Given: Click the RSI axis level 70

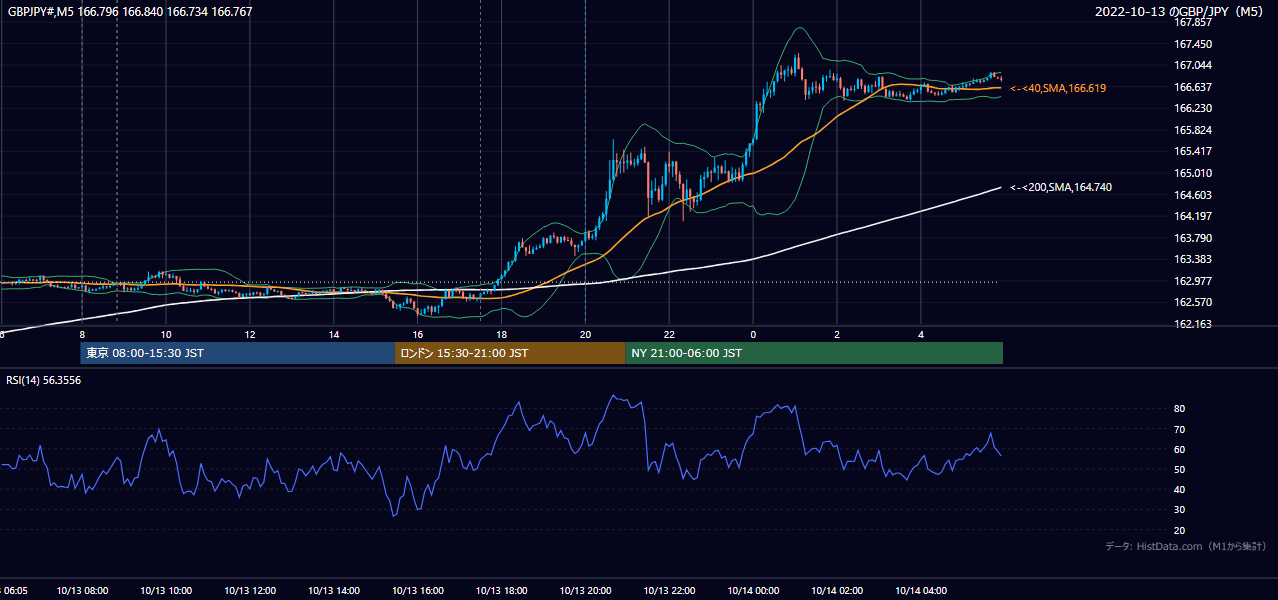Looking at the screenshot, I should (x=1180, y=429).
